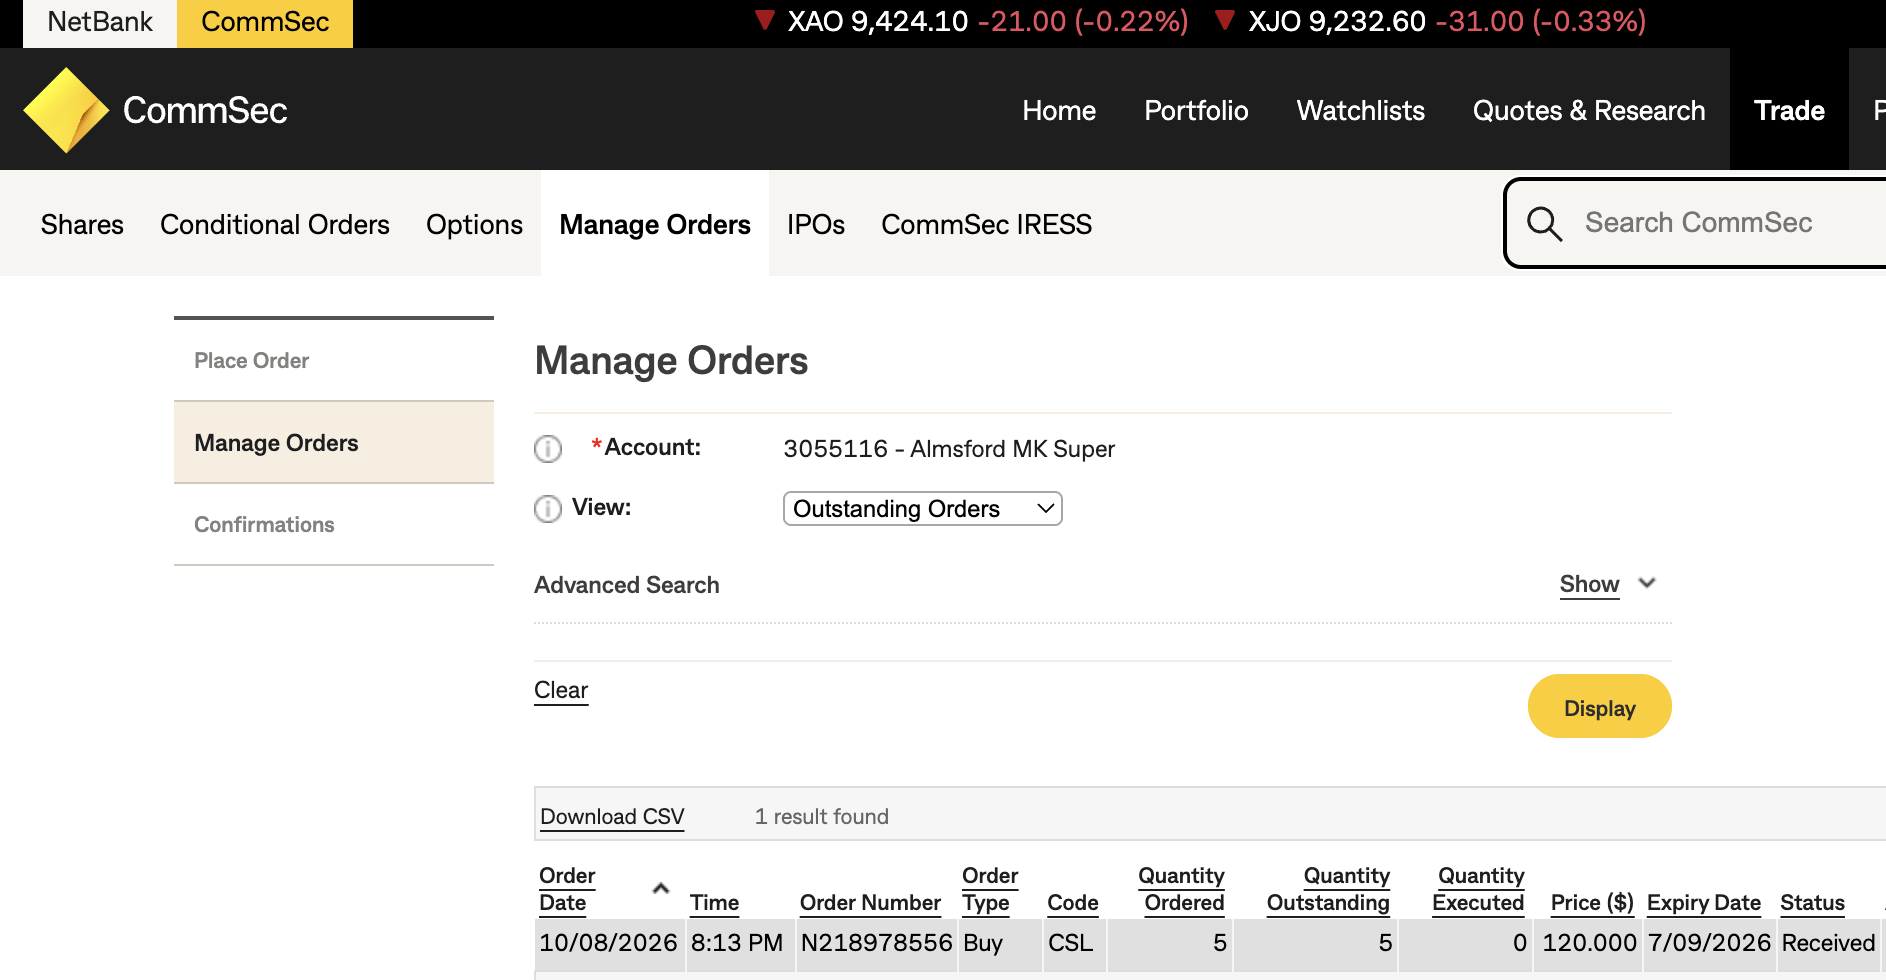Click the Show advanced search link
This screenshot has height=980, width=1886.
click(1589, 584)
